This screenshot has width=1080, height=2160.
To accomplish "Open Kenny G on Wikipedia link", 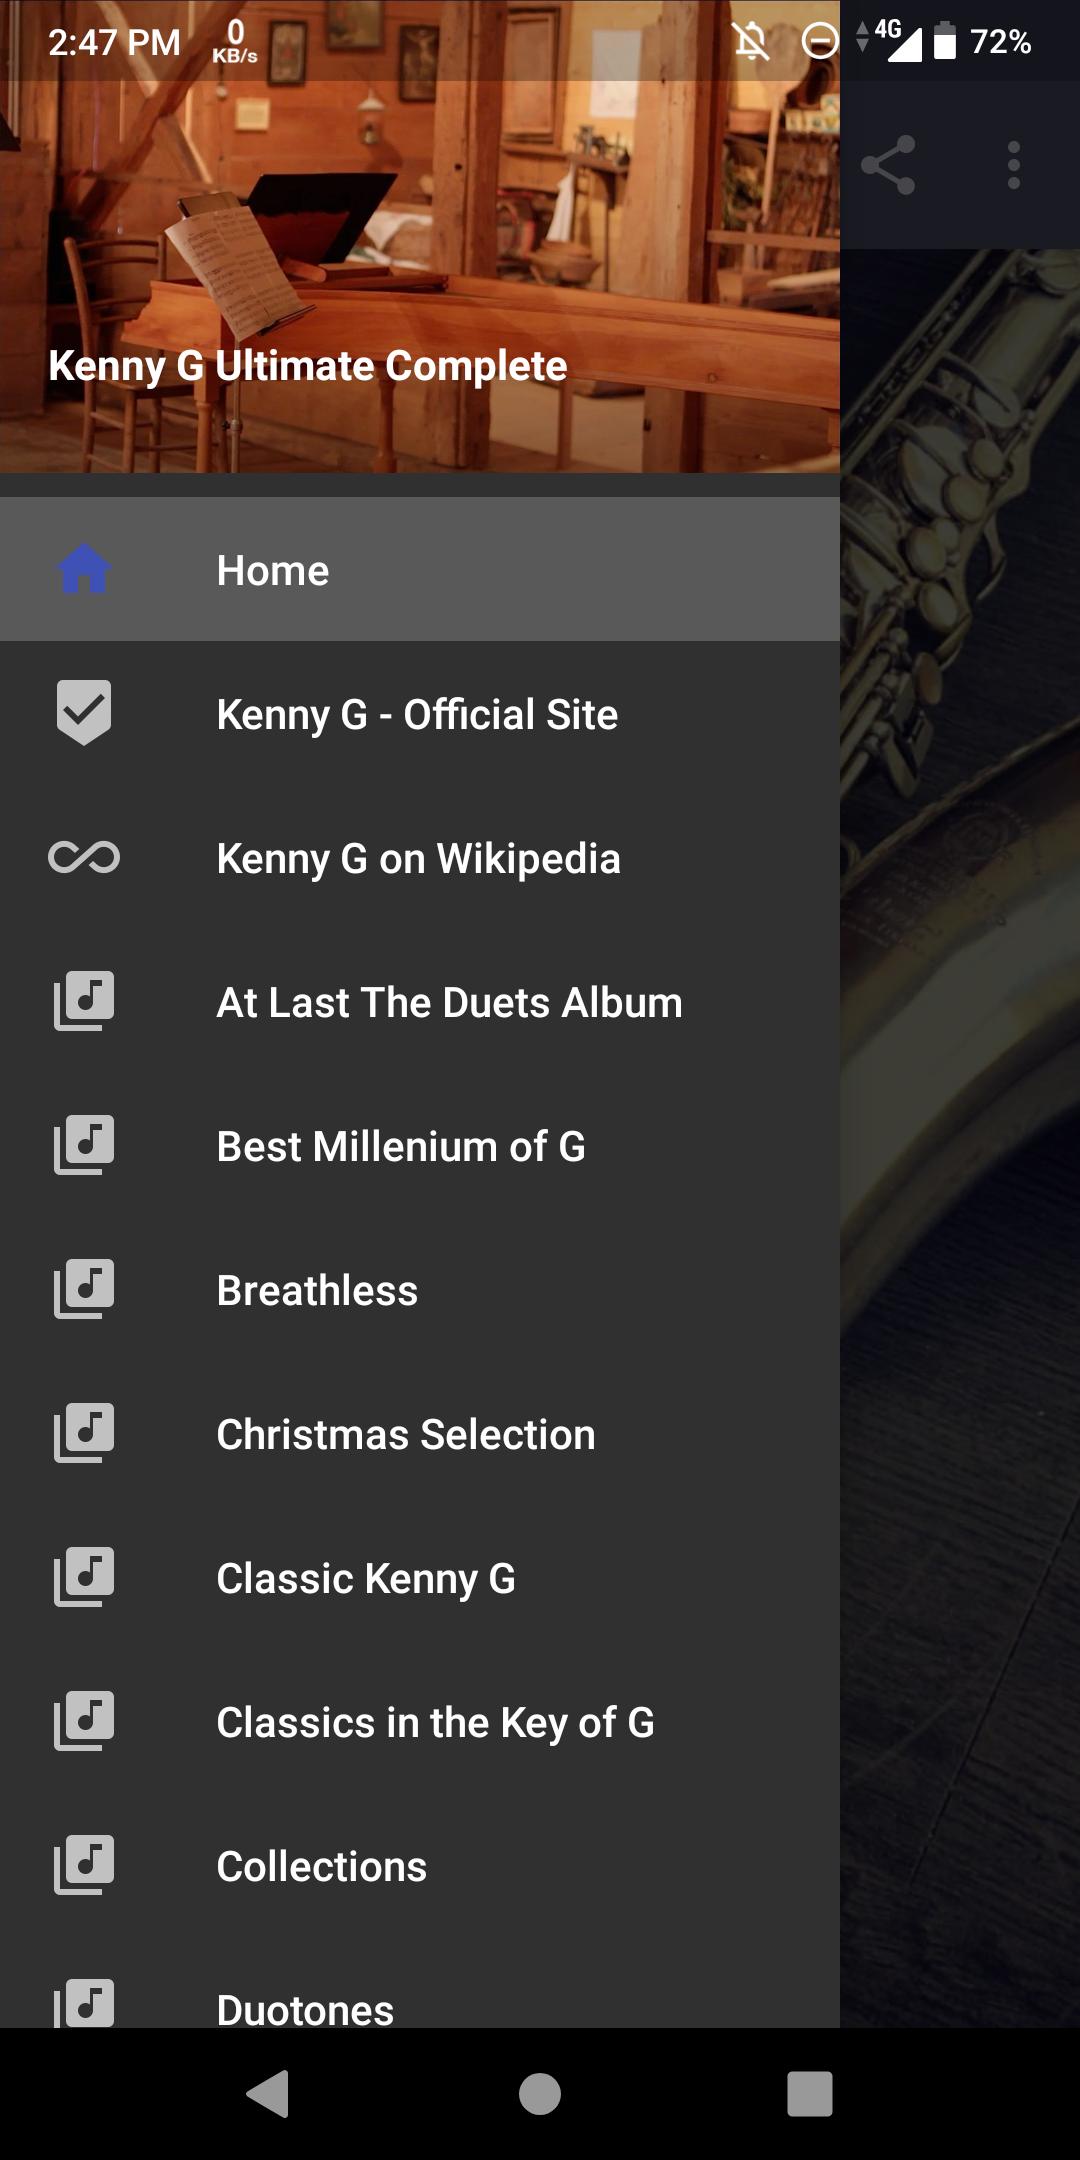I will (420, 857).
